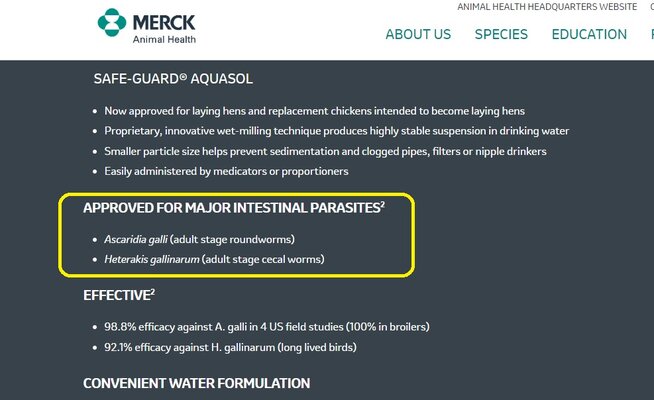Image resolution: width=654 pixels, height=400 pixels.
Task: Click the wet-milling technique bullet text
Action: pyautogui.click(x=337, y=131)
